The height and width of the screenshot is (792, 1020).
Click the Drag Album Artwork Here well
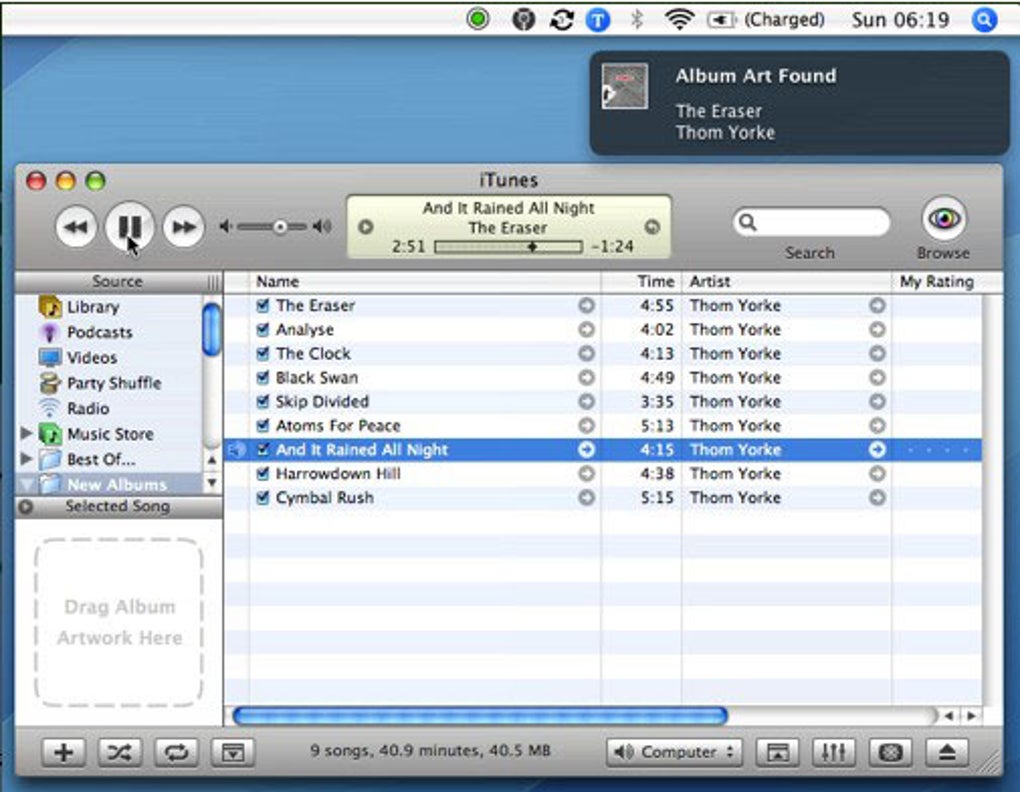(118, 623)
